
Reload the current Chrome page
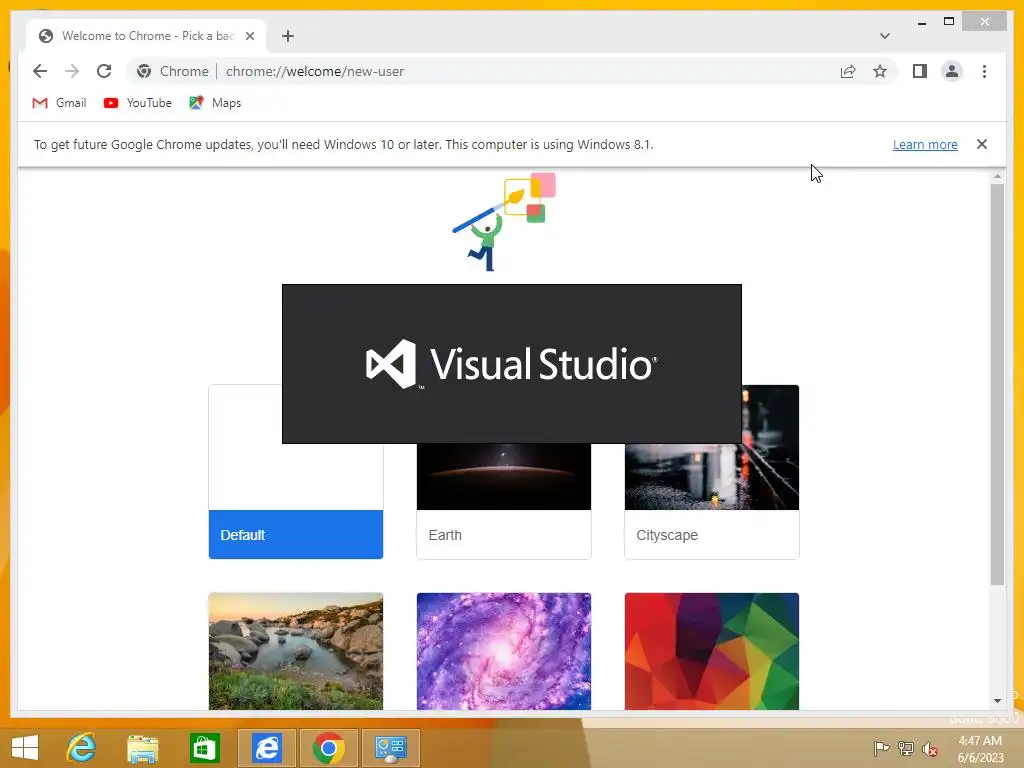(104, 71)
